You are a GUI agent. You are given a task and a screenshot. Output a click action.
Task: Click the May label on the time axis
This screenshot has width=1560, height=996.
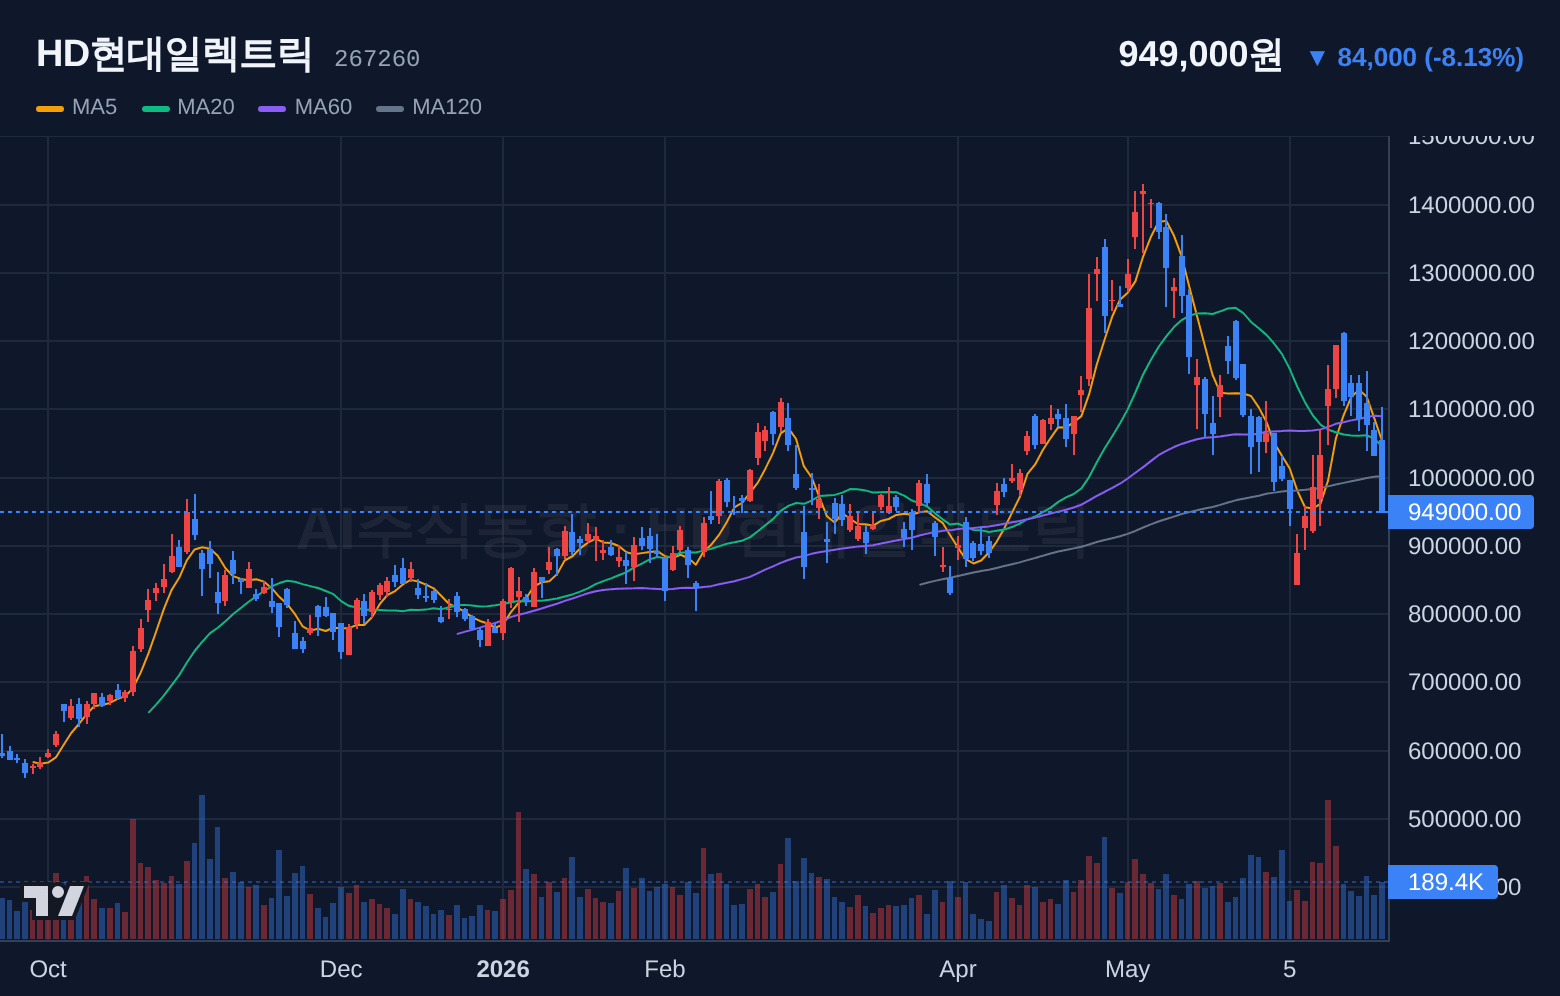pos(1128,969)
